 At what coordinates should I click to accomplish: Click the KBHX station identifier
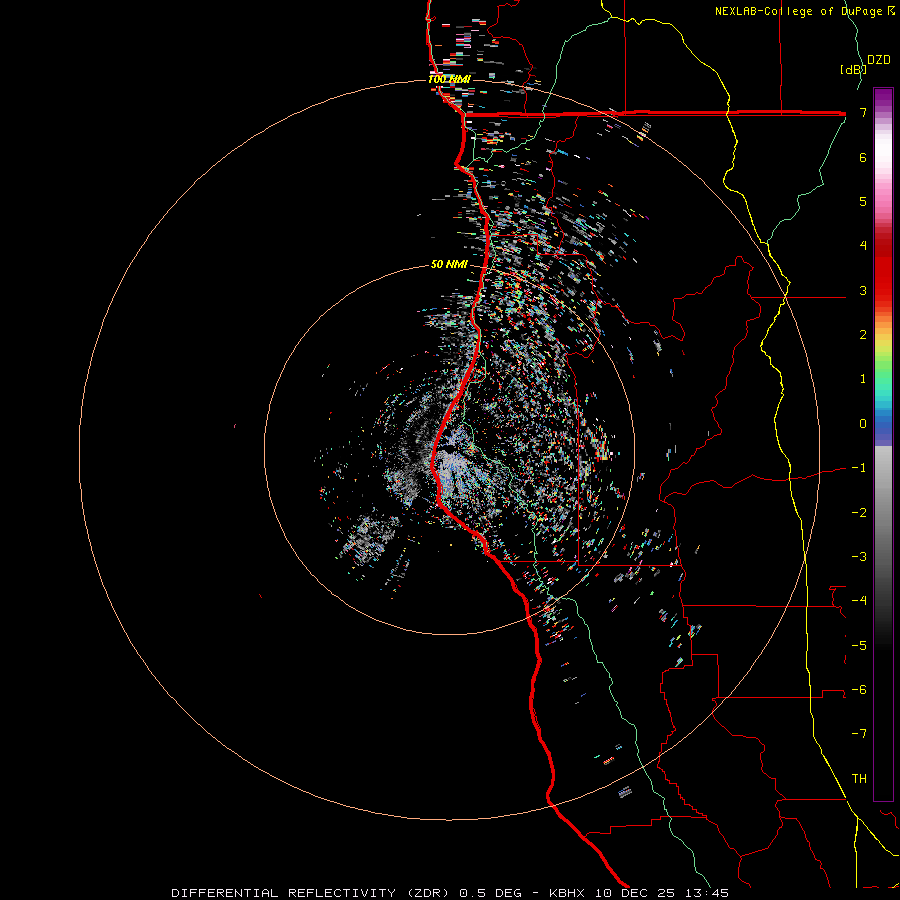(x=568, y=893)
